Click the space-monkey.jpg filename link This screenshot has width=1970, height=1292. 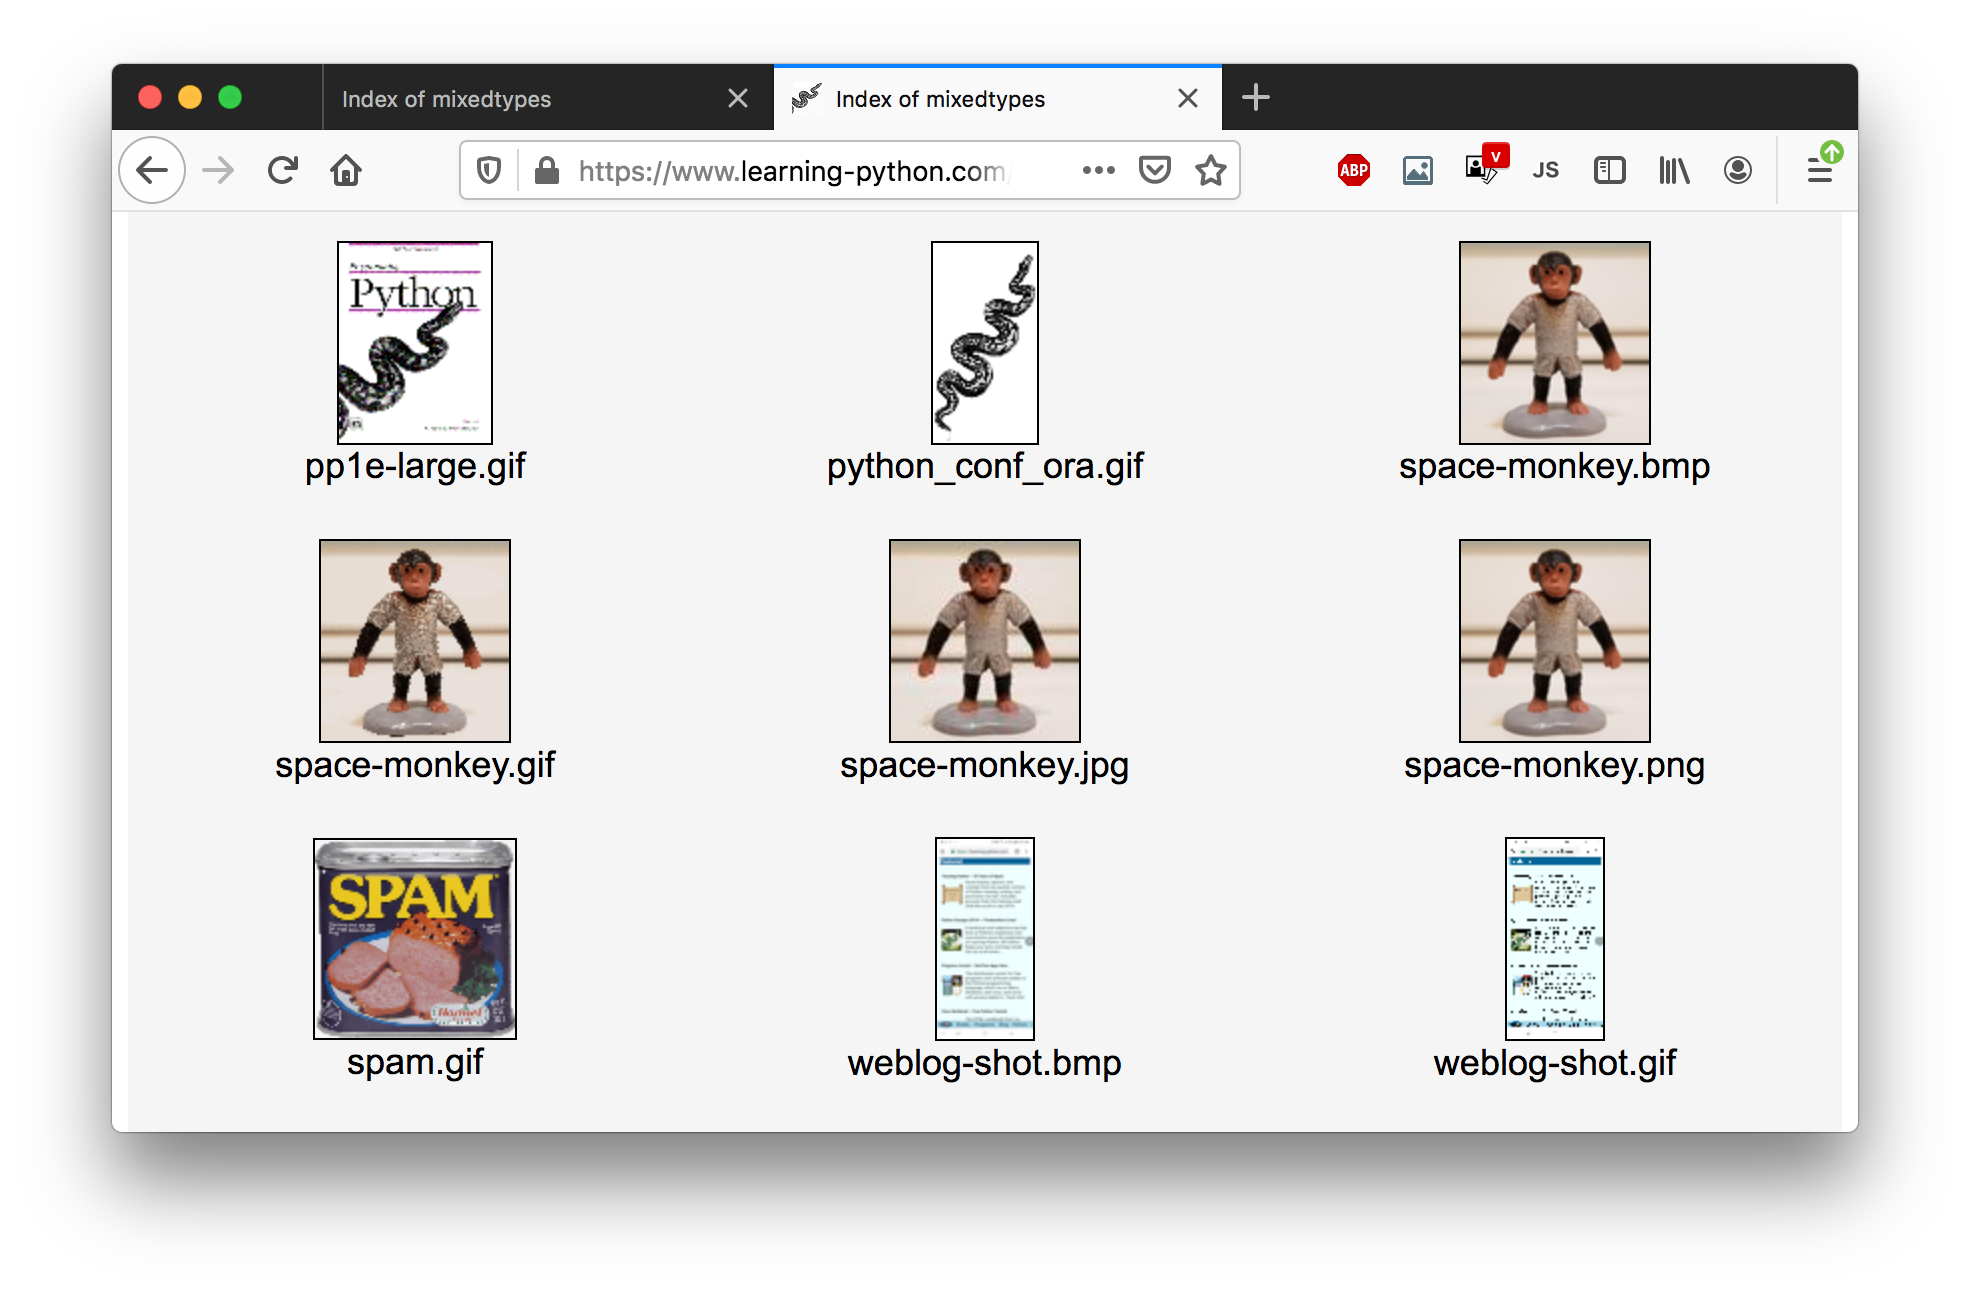[x=984, y=765]
